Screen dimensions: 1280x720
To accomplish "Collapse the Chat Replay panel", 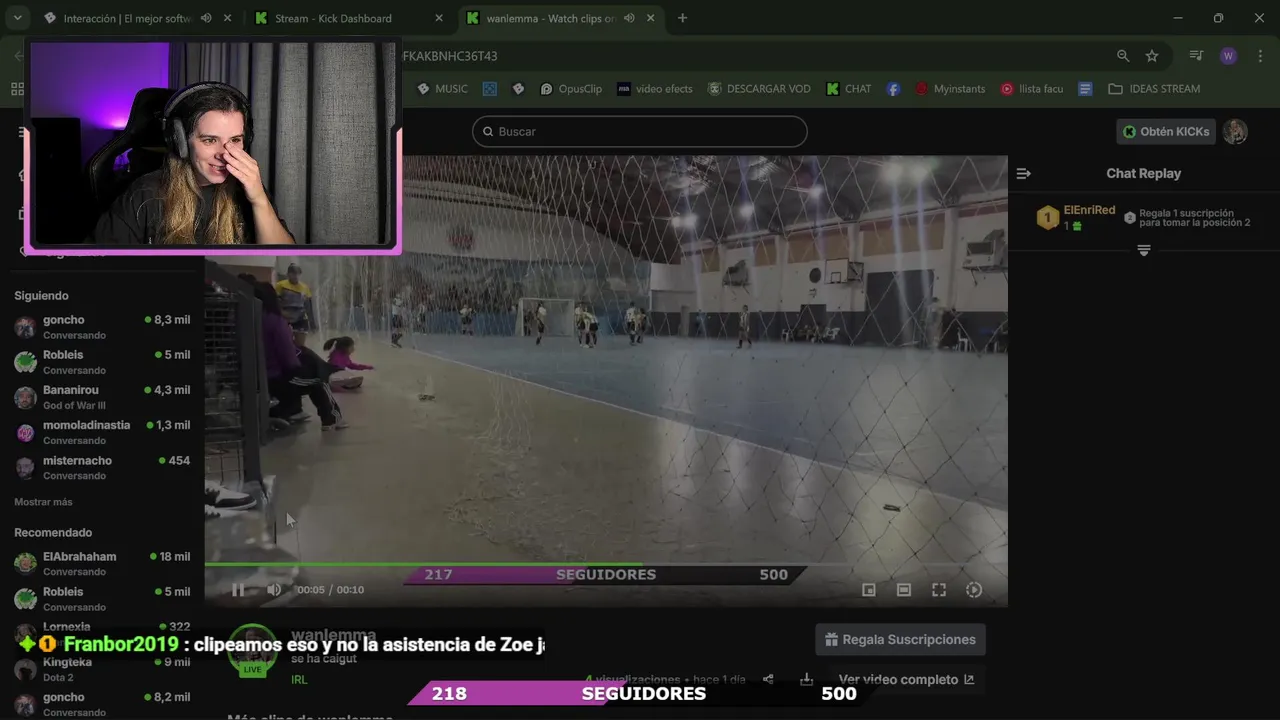I will click(1023, 173).
